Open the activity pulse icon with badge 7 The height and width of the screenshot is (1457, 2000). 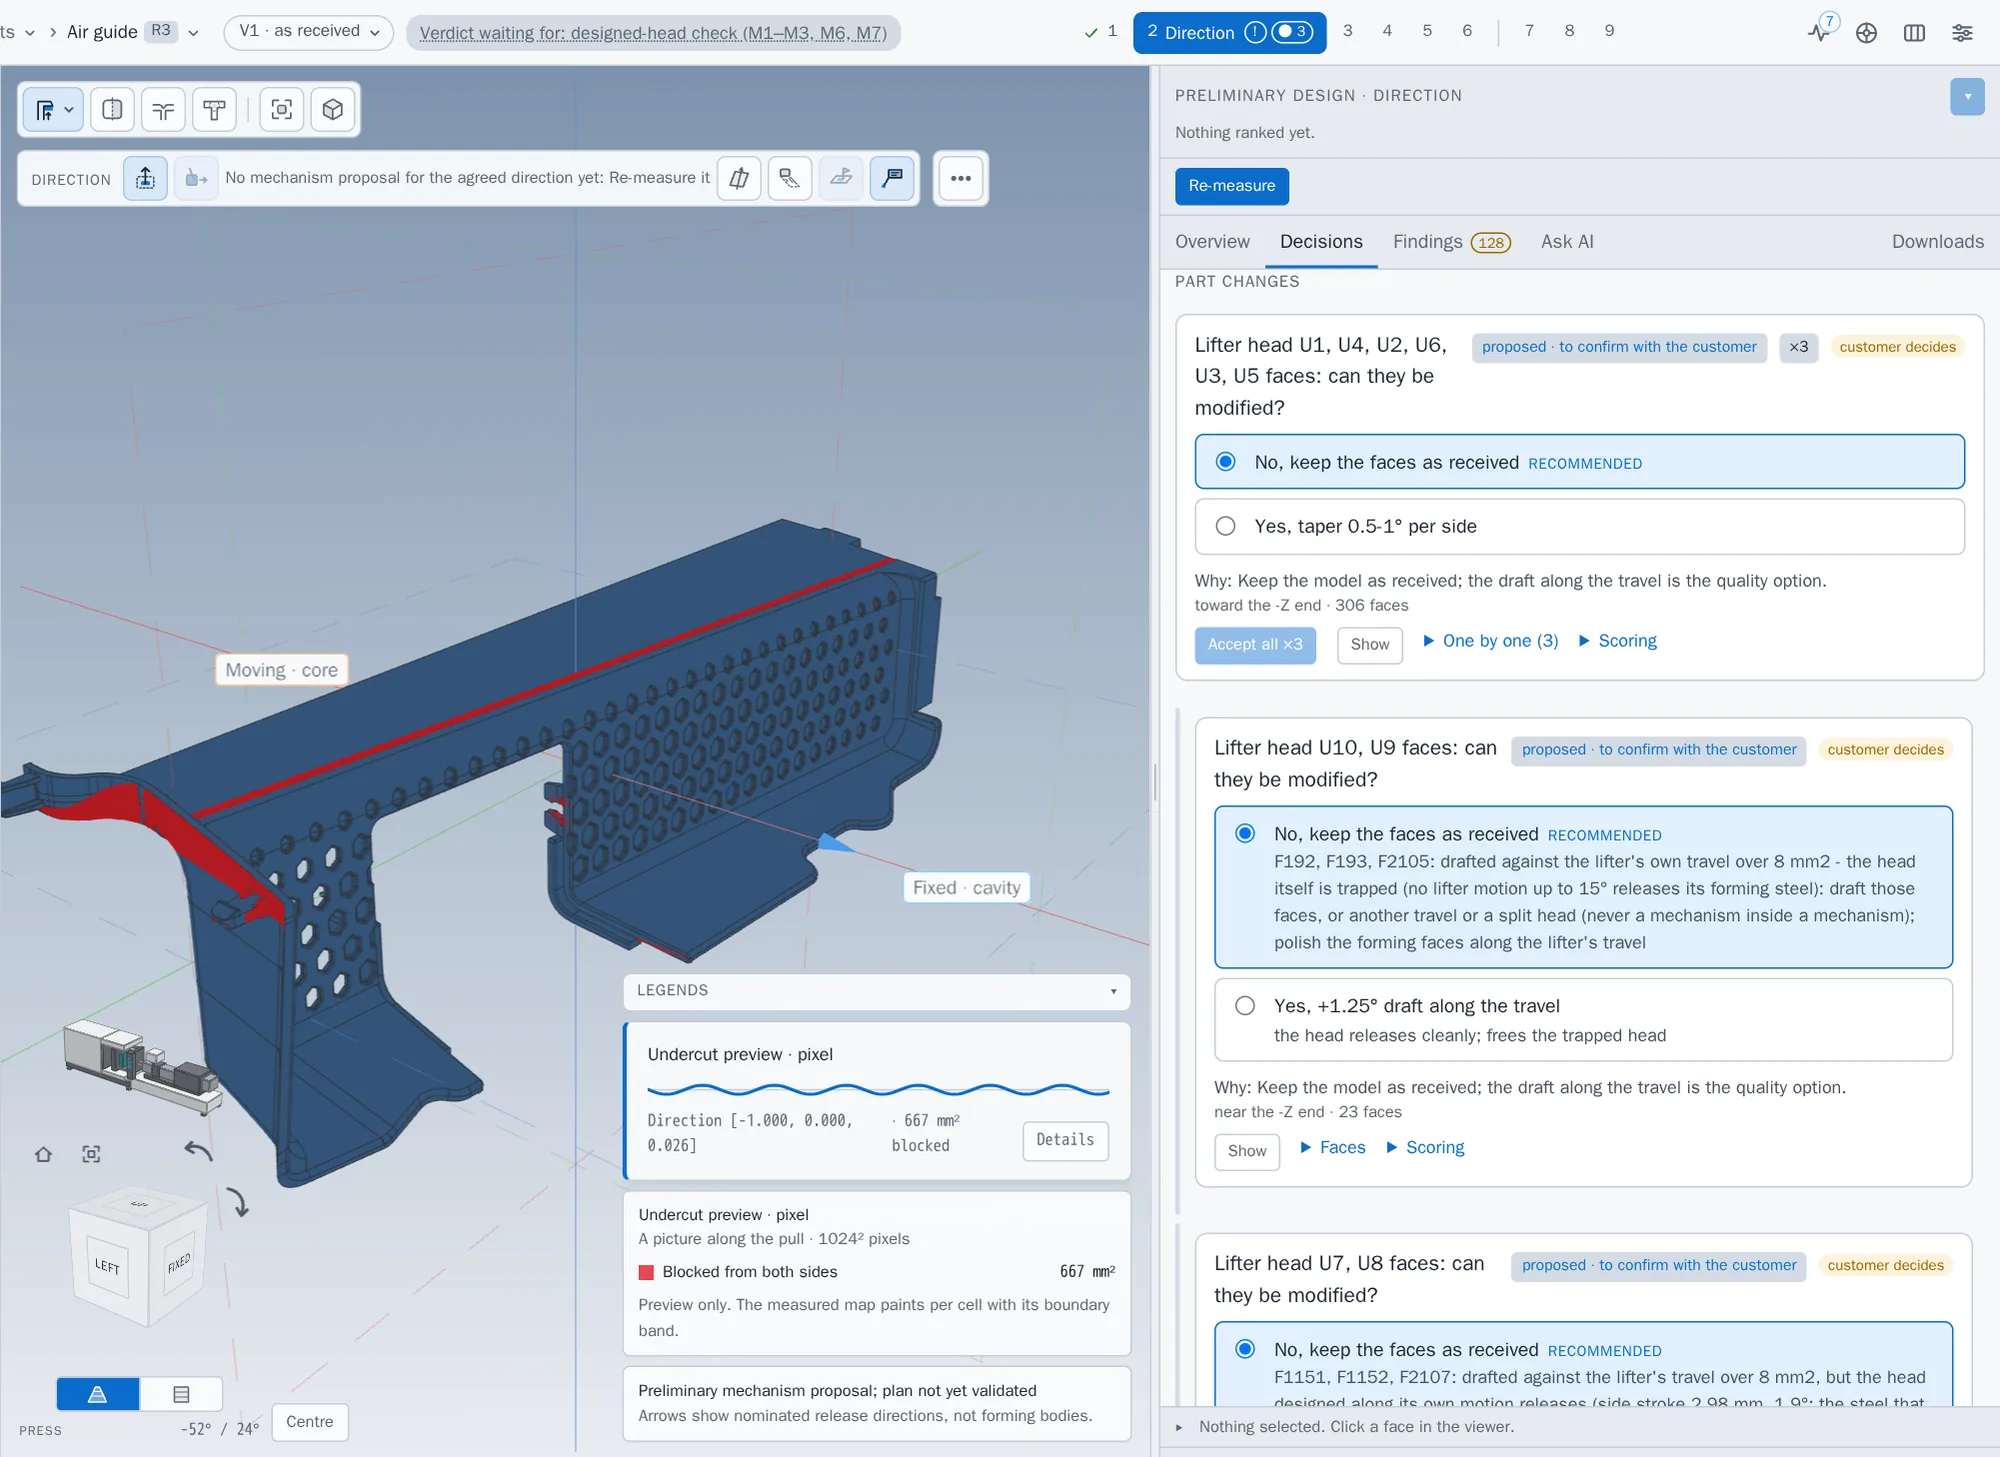click(x=1819, y=32)
